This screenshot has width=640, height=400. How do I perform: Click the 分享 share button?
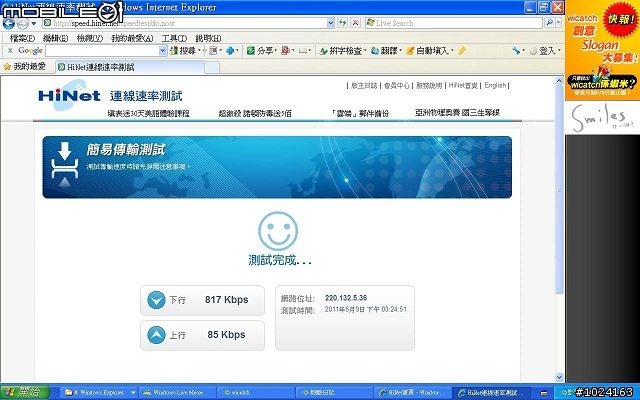[x=260, y=51]
